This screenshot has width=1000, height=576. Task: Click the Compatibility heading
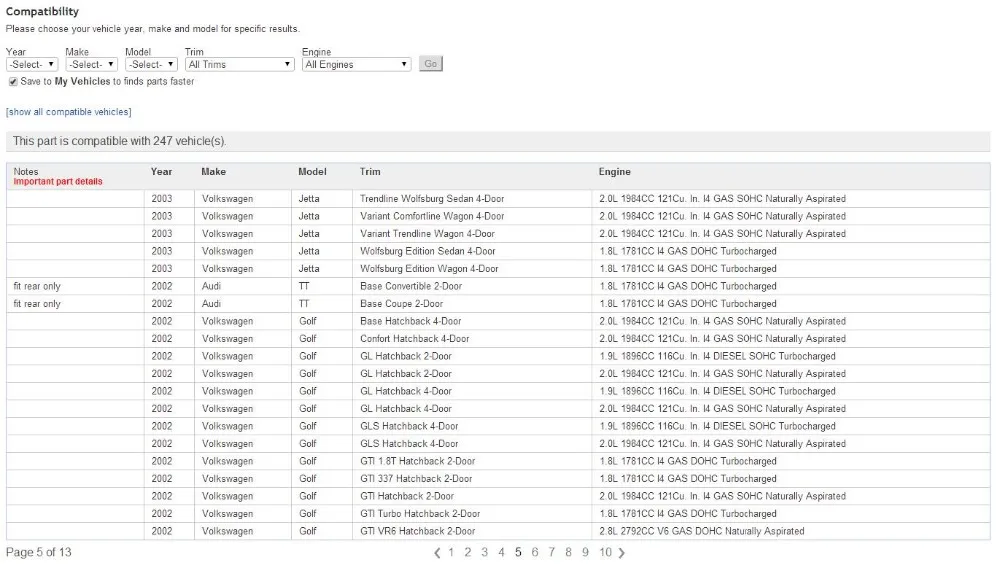coord(42,11)
